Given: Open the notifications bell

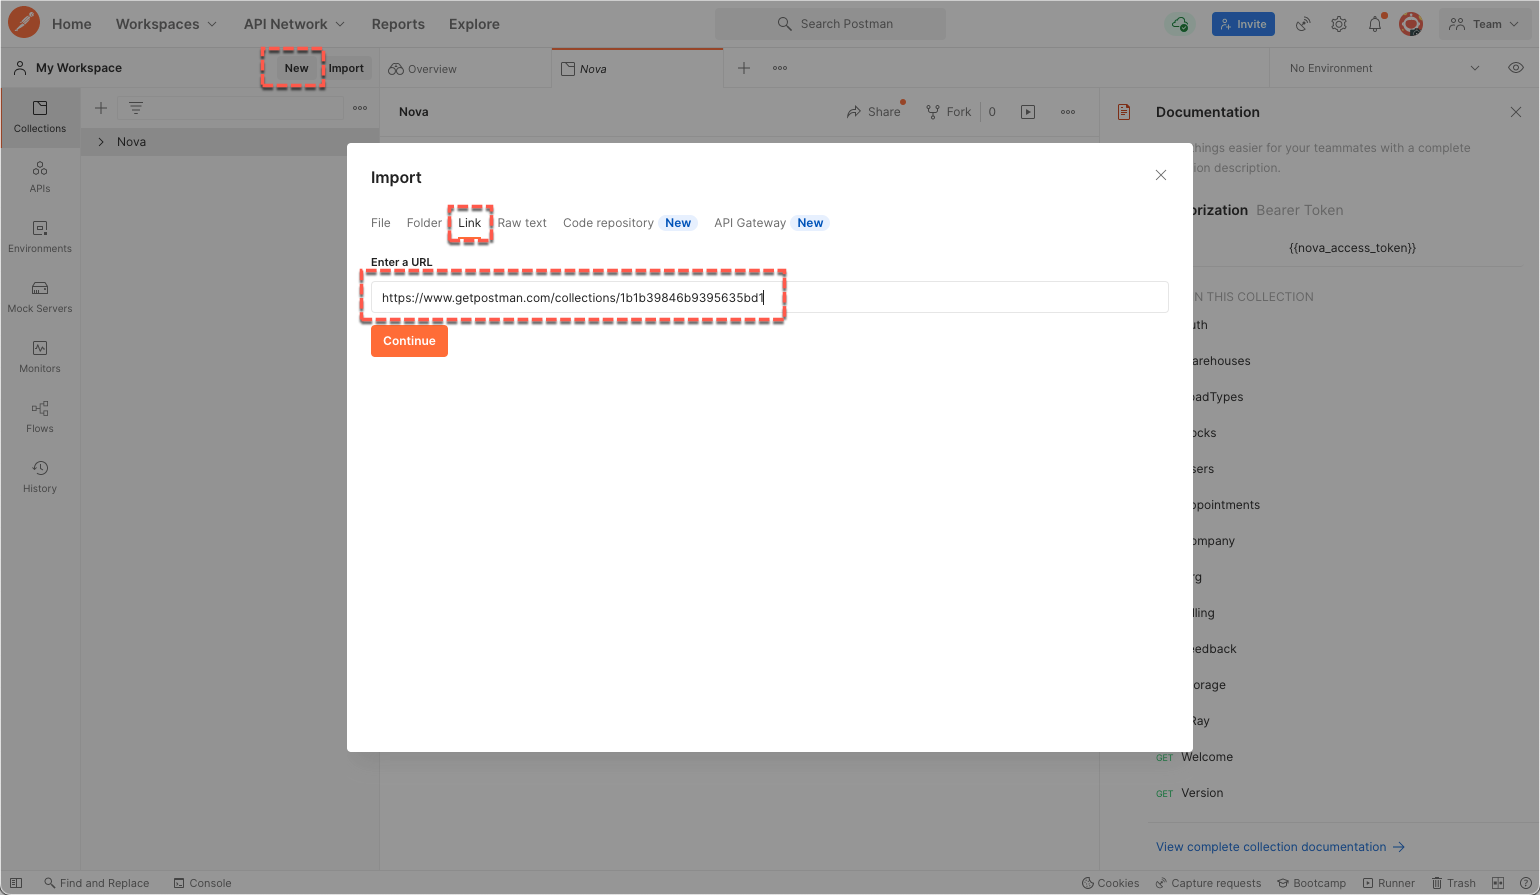Looking at the screenshot, I should [1375, 24].
